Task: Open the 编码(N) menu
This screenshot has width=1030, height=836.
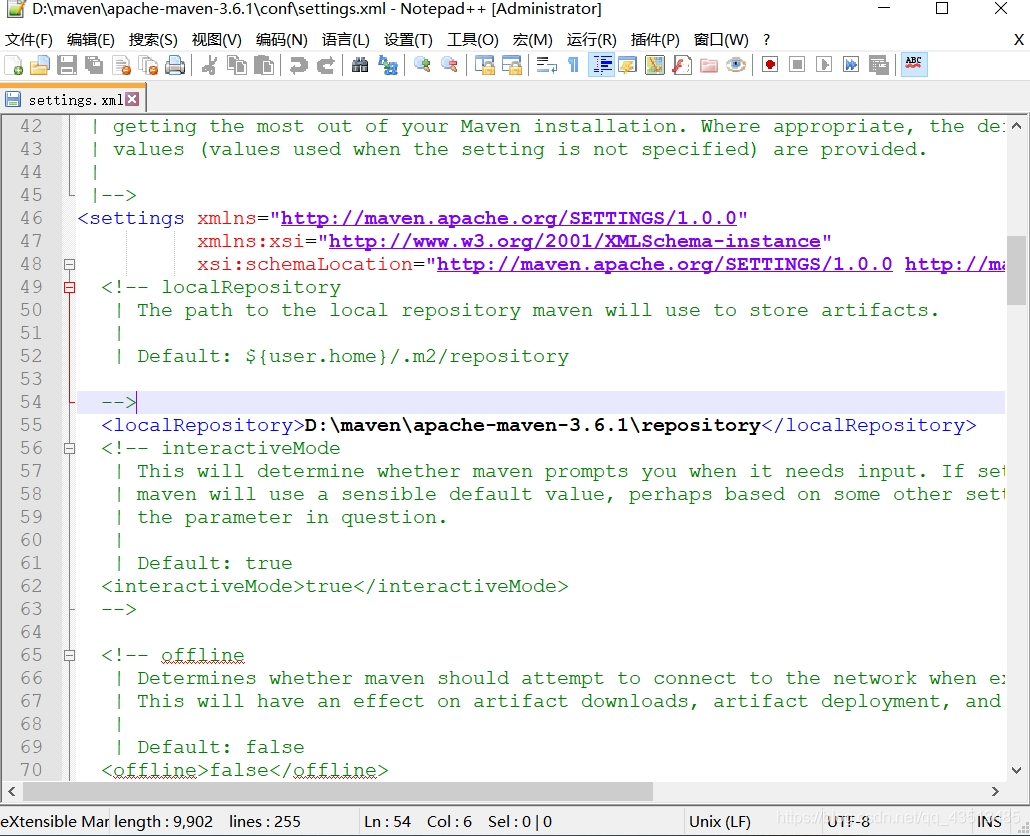Action: click(x=281, y=40)
